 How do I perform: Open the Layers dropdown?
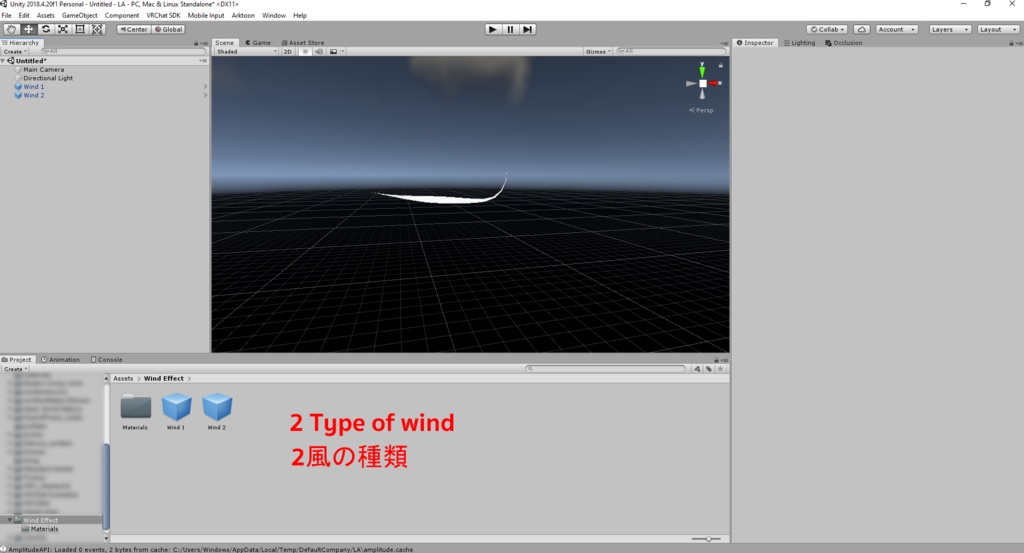point(950,29)
